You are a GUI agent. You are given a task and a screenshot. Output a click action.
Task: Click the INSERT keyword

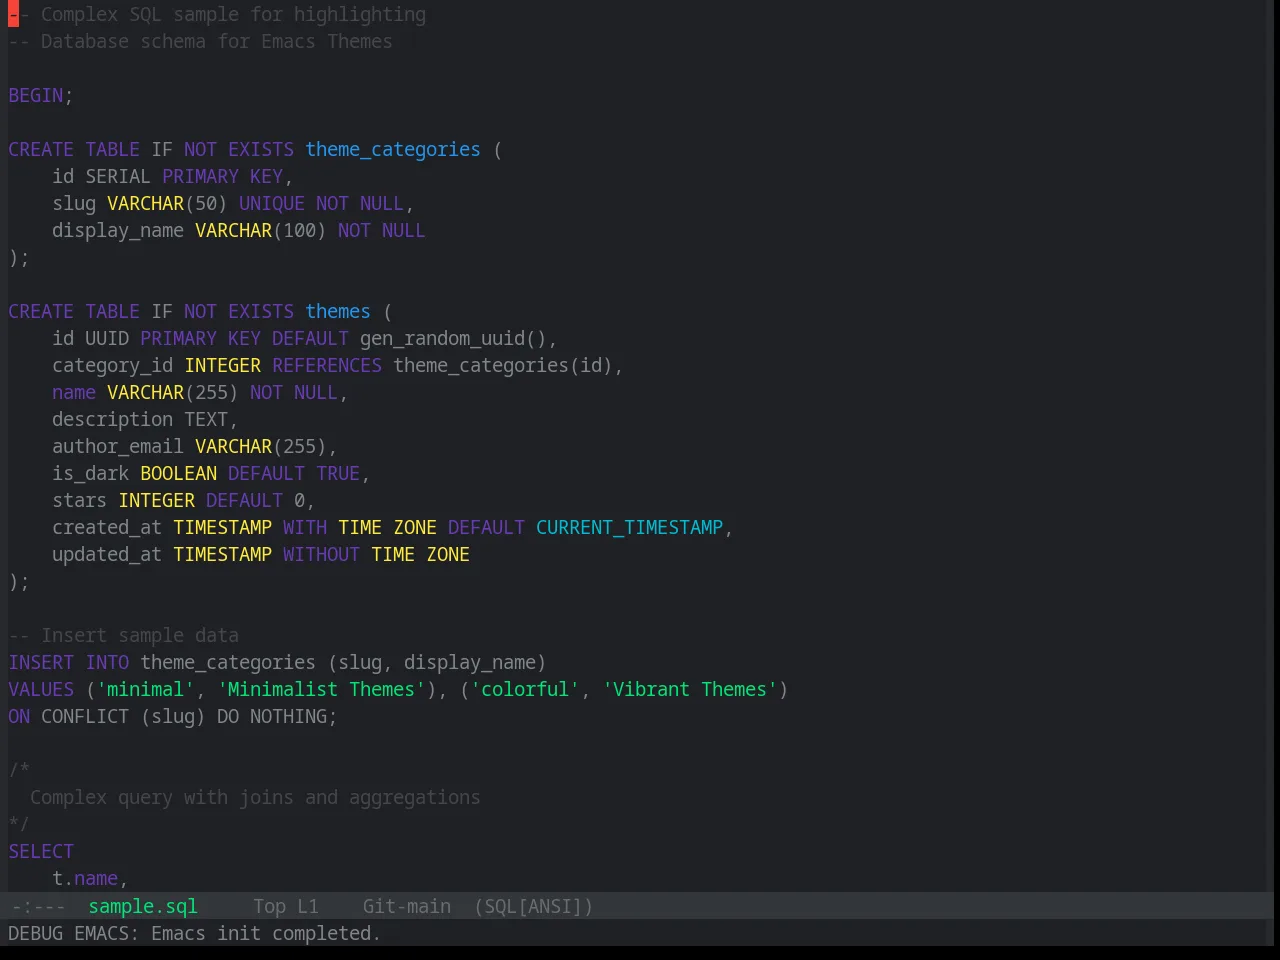(x=41, y=662)
